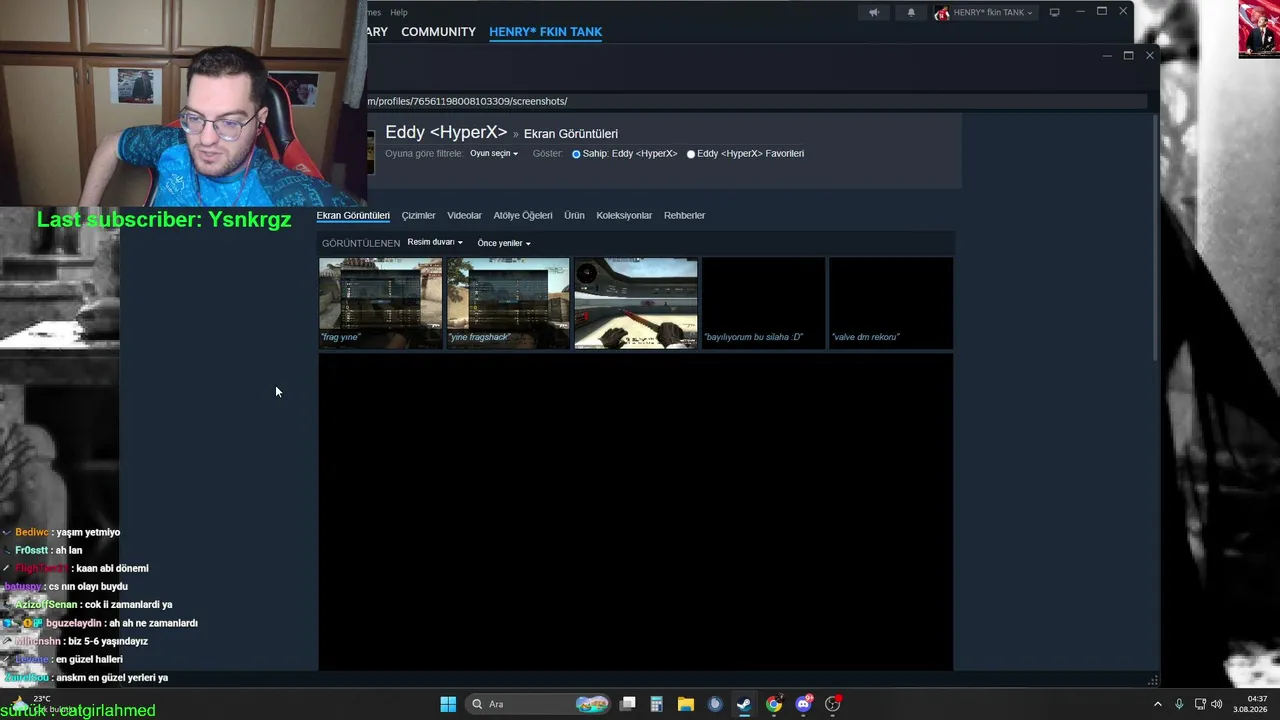Switch to the Ürün tab
Screen dimensions: 1280x720
574,216
